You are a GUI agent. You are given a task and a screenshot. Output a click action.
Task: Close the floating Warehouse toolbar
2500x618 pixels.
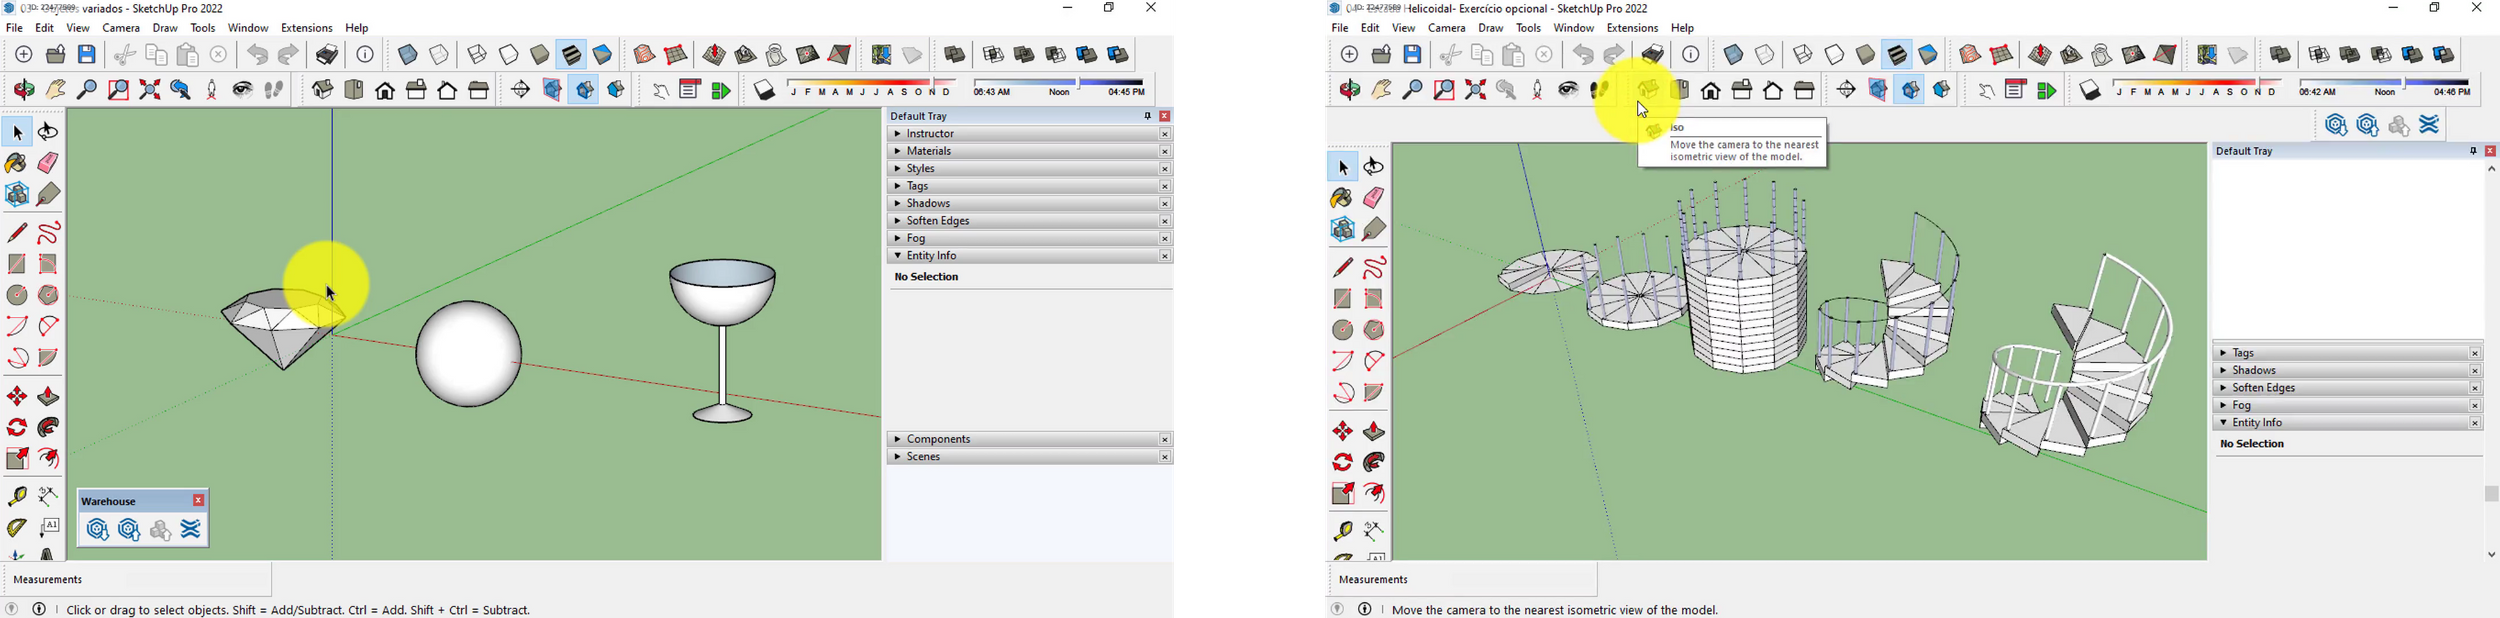pos(199,500)
